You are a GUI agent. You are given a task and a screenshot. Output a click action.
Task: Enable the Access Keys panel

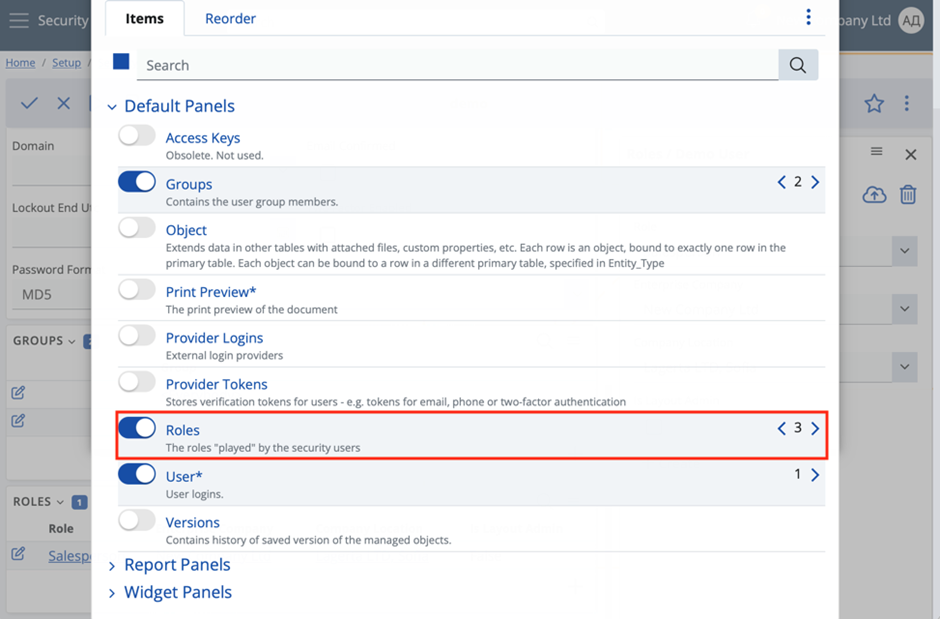[x=137, y=135]
